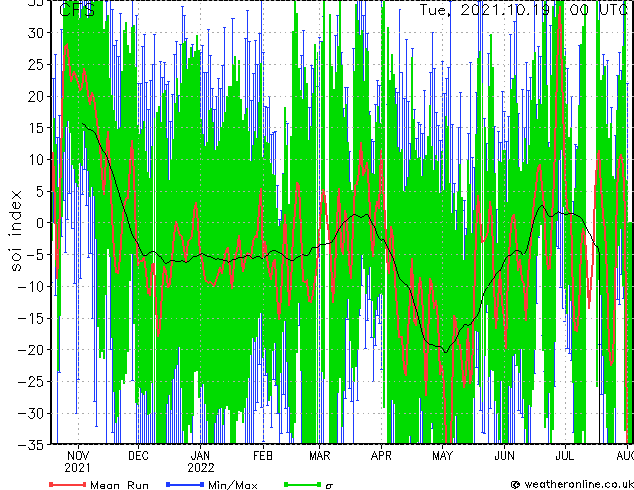Click the σ legend label
The width and height of the screenshot is (634, 490).
pyautogui.click(x=329, y=486)
